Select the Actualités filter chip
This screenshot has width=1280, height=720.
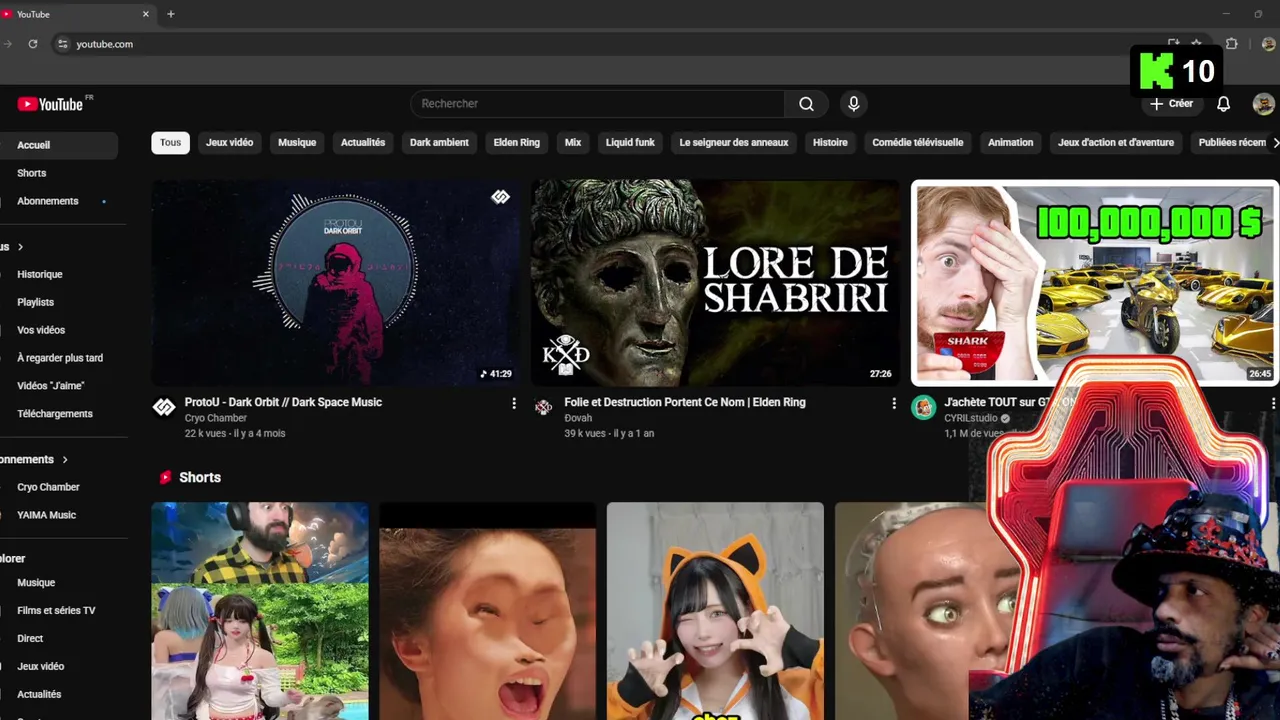[363, 143]
